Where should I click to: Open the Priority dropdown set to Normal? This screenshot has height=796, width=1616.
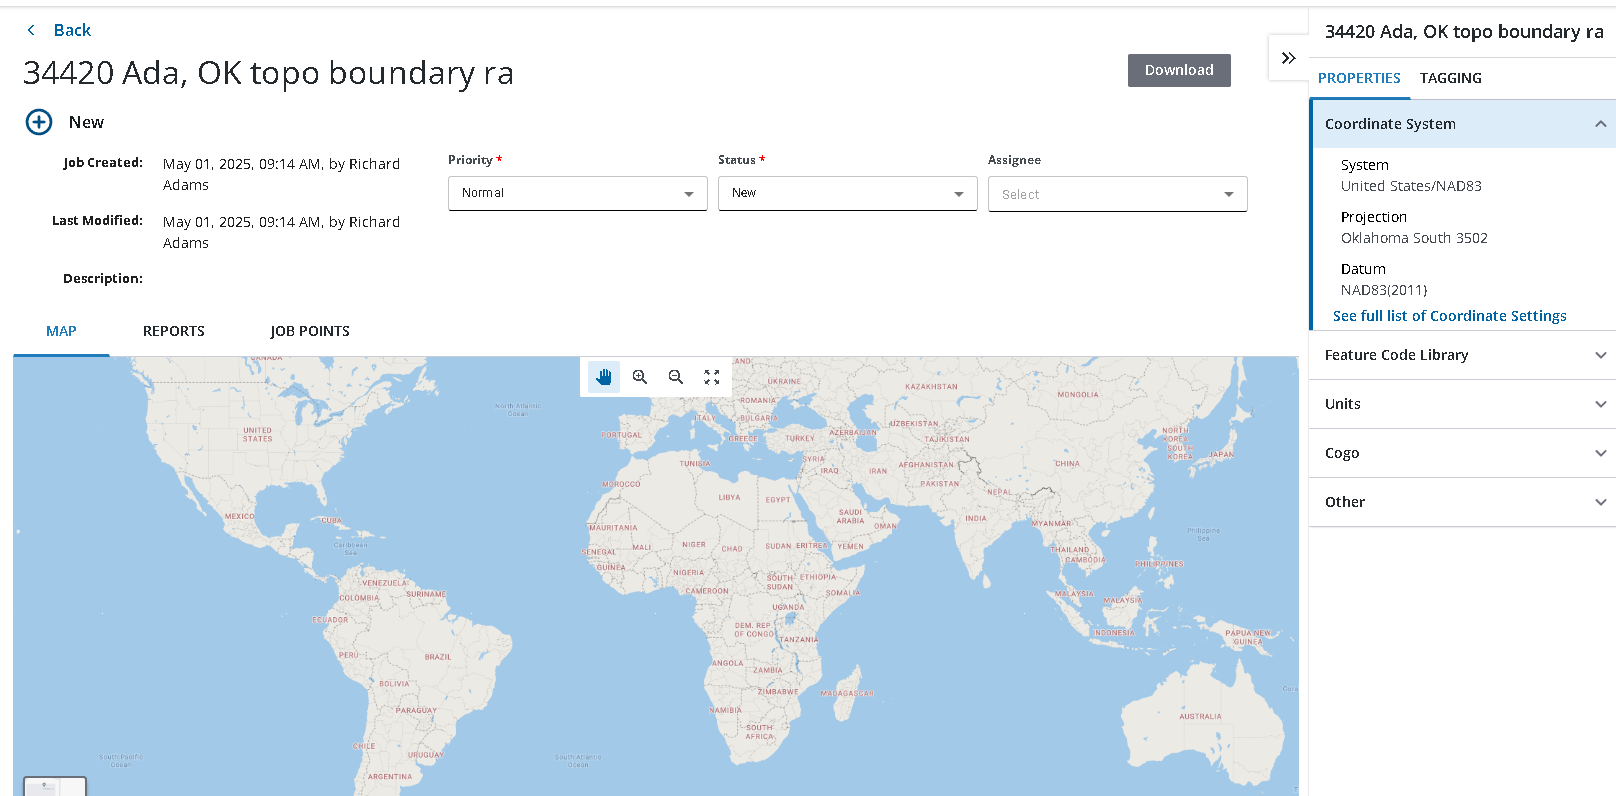(578, 193)
